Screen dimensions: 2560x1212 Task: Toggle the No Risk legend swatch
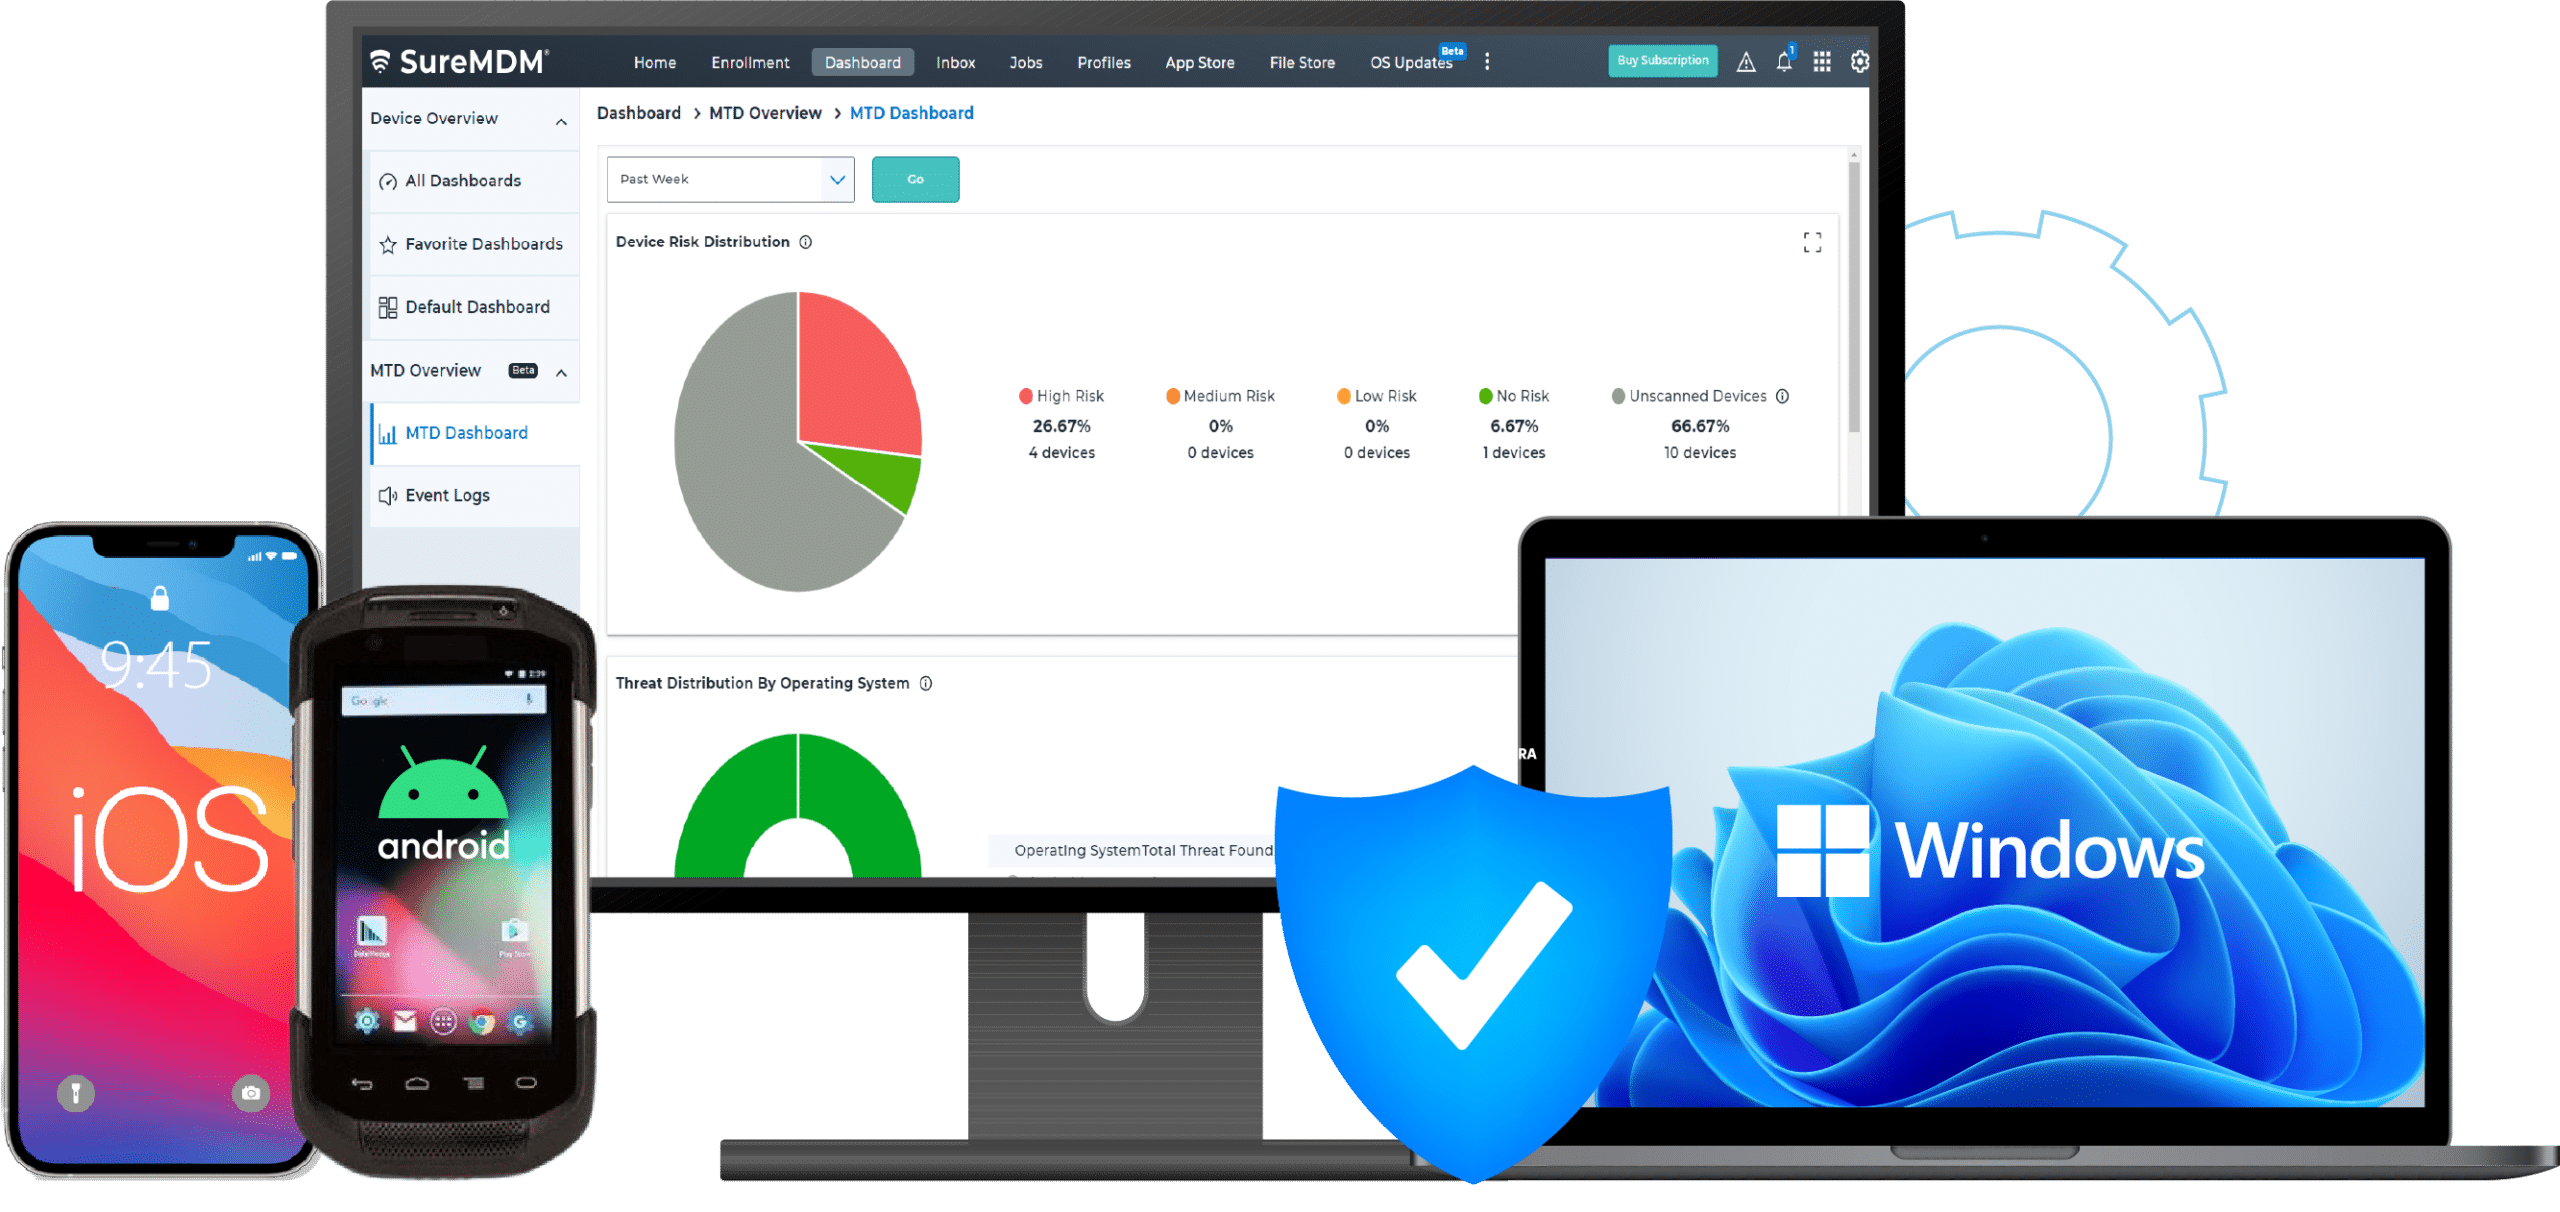click(x=1485, y=396)
